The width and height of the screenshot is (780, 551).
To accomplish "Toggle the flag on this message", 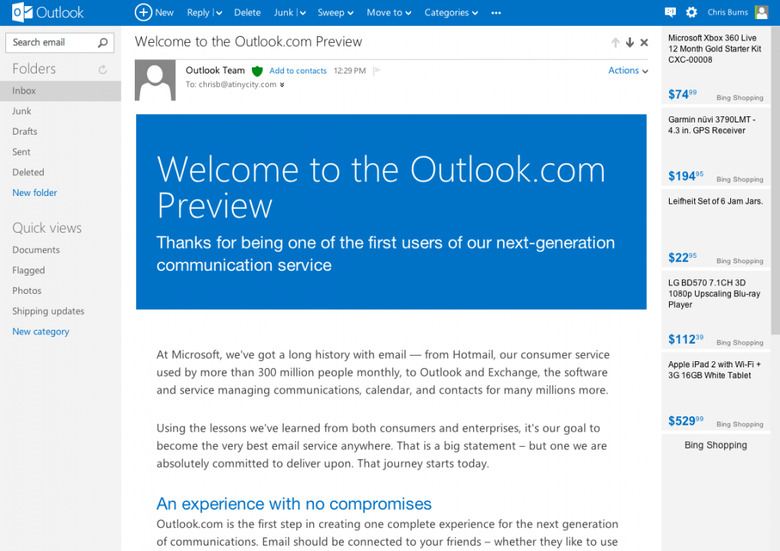I will pyautogui.click(x=376, y=71).
